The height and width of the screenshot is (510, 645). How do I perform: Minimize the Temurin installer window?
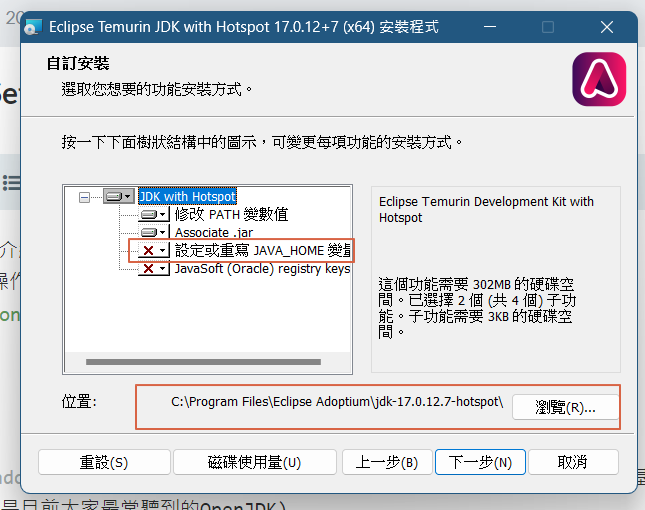pyautogui.click(x=490, y=27)
